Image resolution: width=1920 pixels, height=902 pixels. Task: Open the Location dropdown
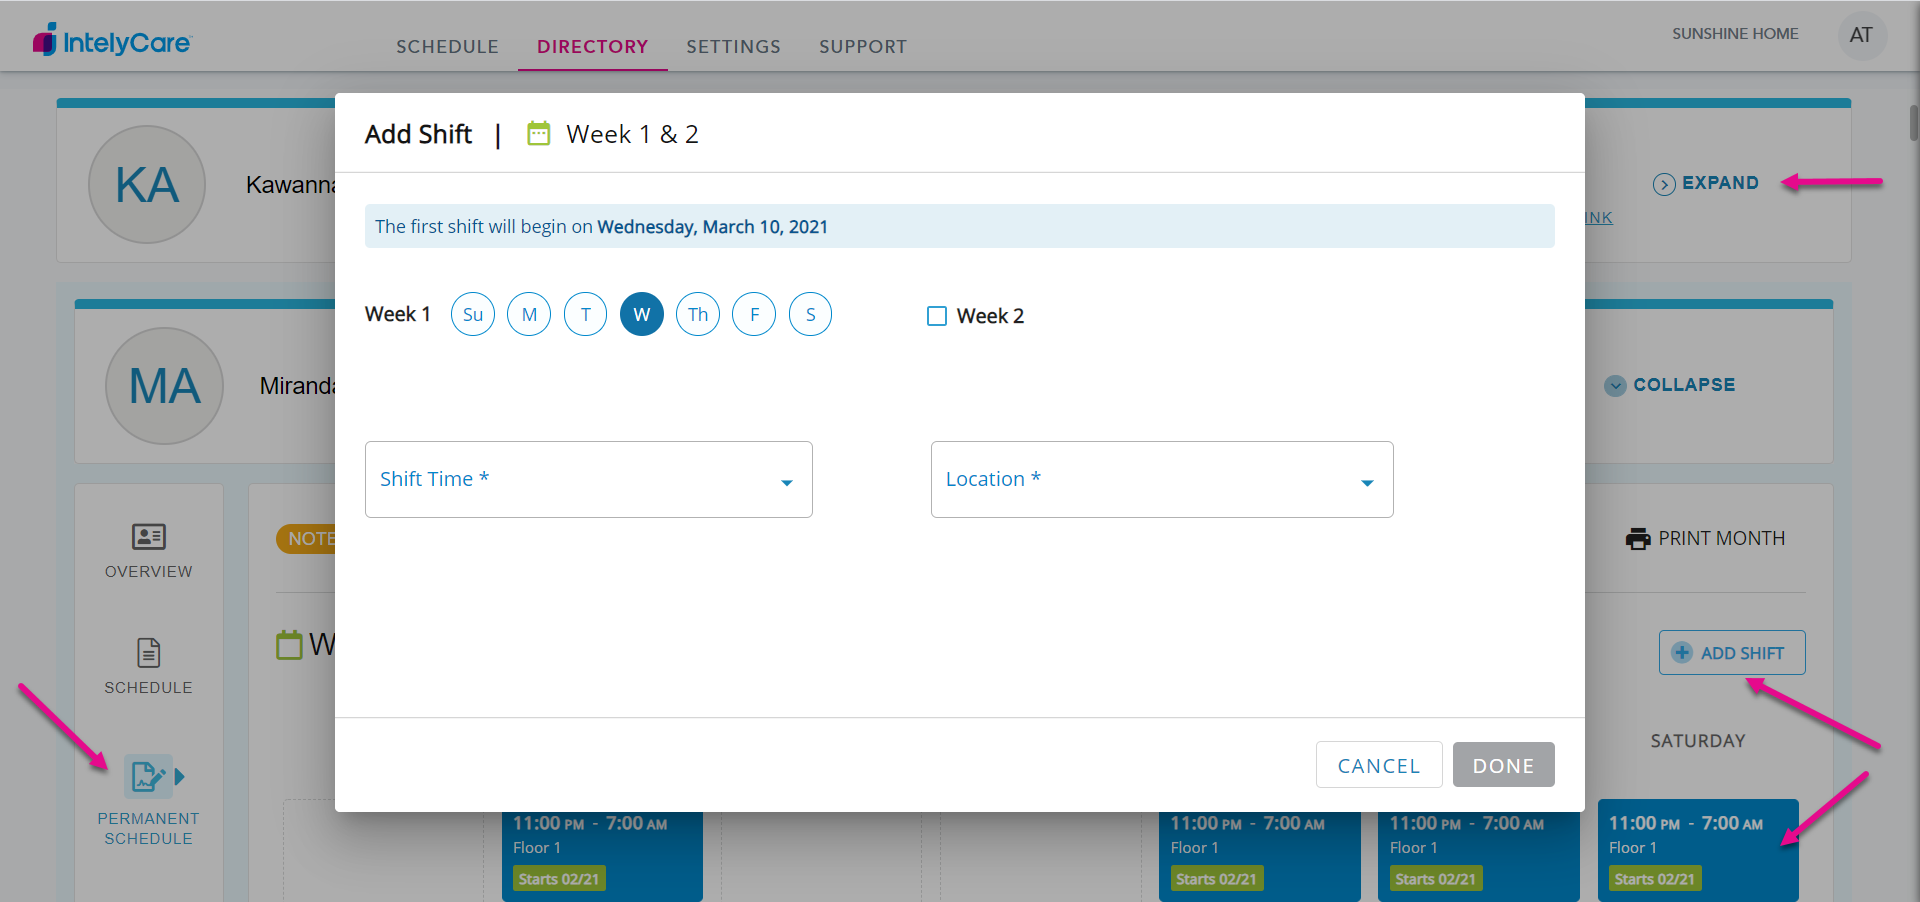[1161, 479]
